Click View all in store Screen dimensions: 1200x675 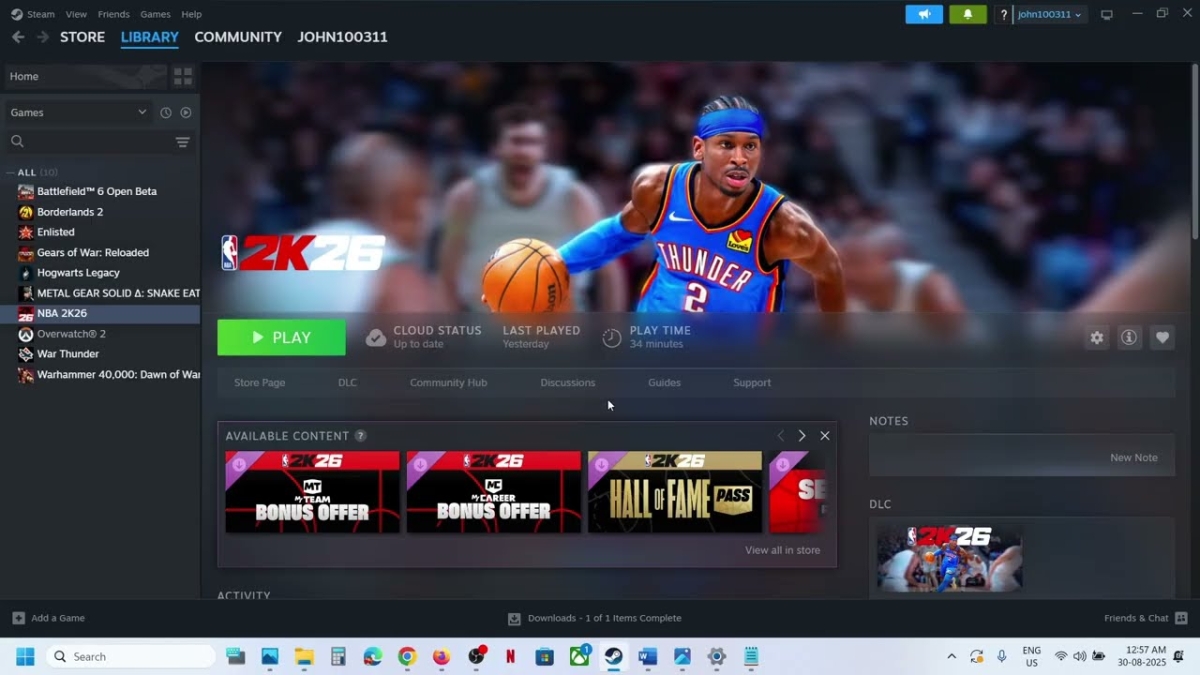tap(782, 550)
